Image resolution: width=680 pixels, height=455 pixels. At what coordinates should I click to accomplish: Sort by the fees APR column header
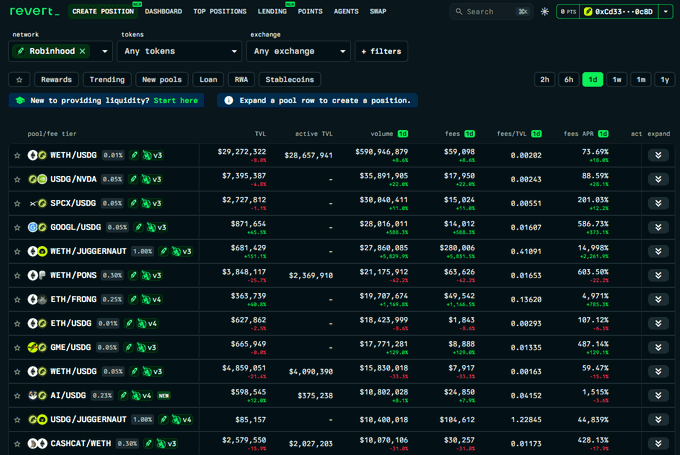tap(579, 134)
